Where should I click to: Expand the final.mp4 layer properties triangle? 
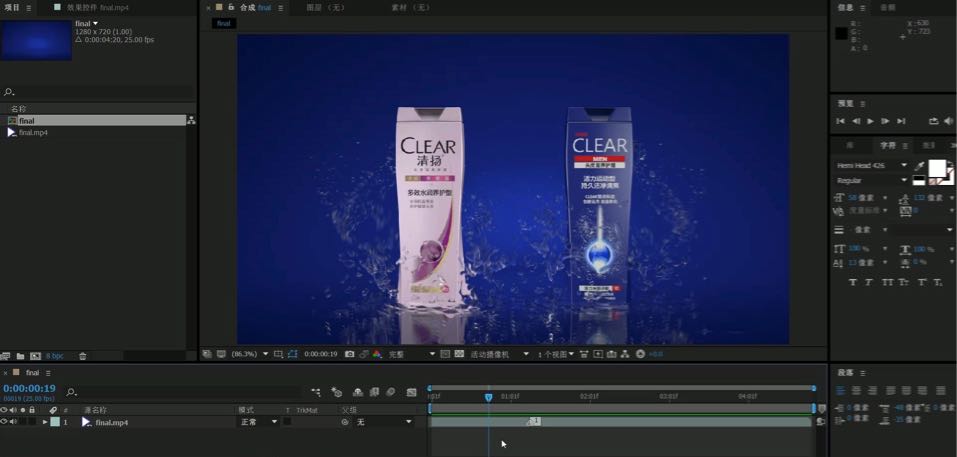click(45, 422)
